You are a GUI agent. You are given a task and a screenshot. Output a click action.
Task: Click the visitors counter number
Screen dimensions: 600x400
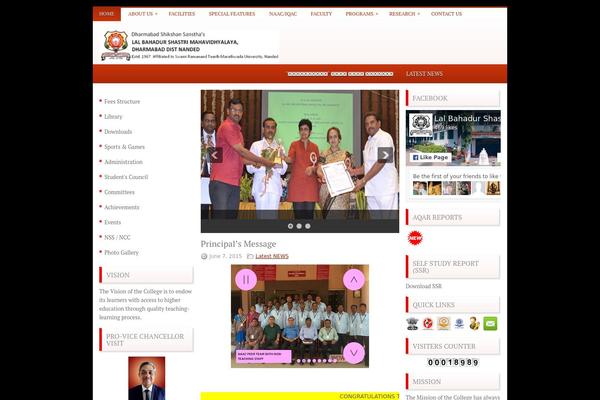(x=453, y=362)
